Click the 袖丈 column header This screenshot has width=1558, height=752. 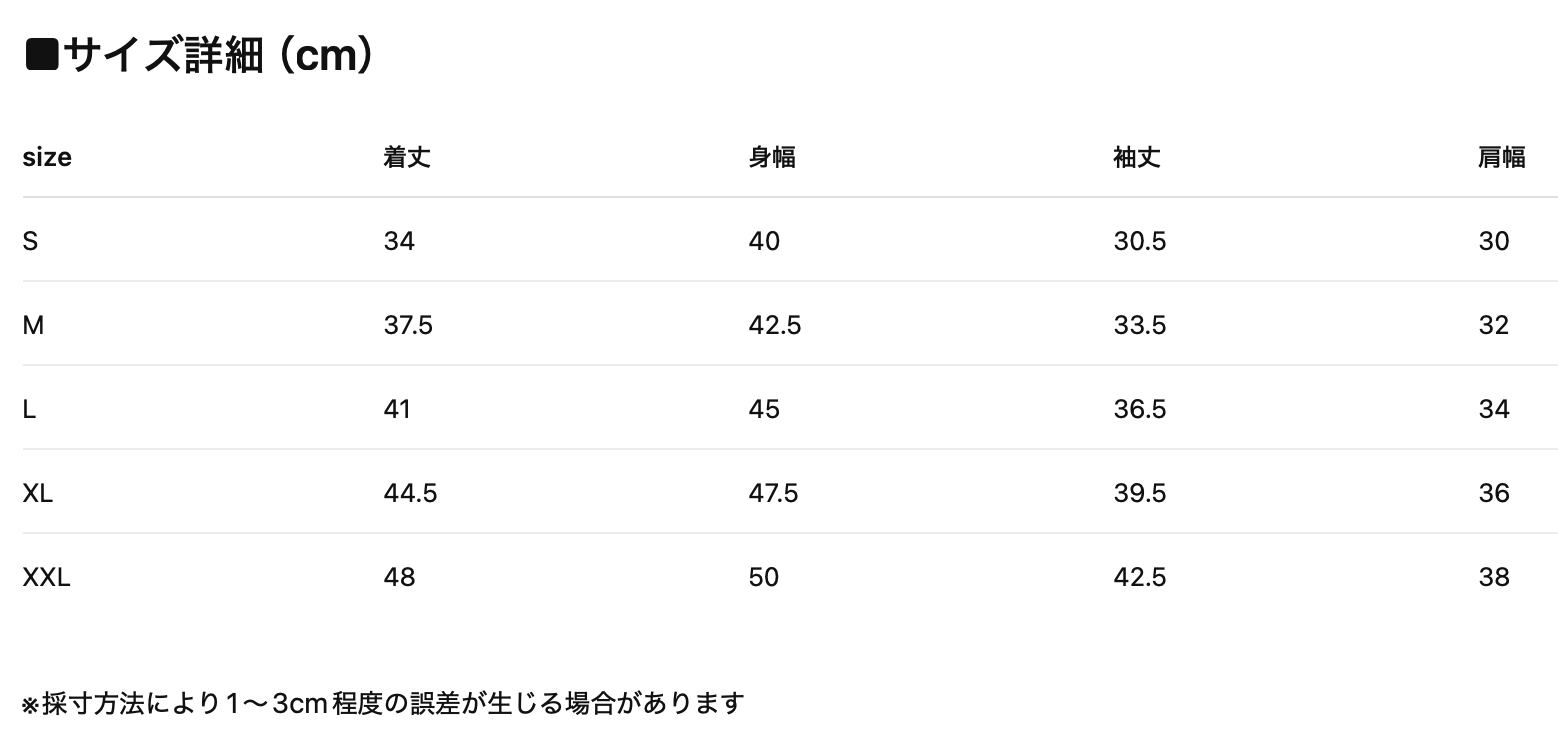pyautogui.click(x=1137, y=158)
